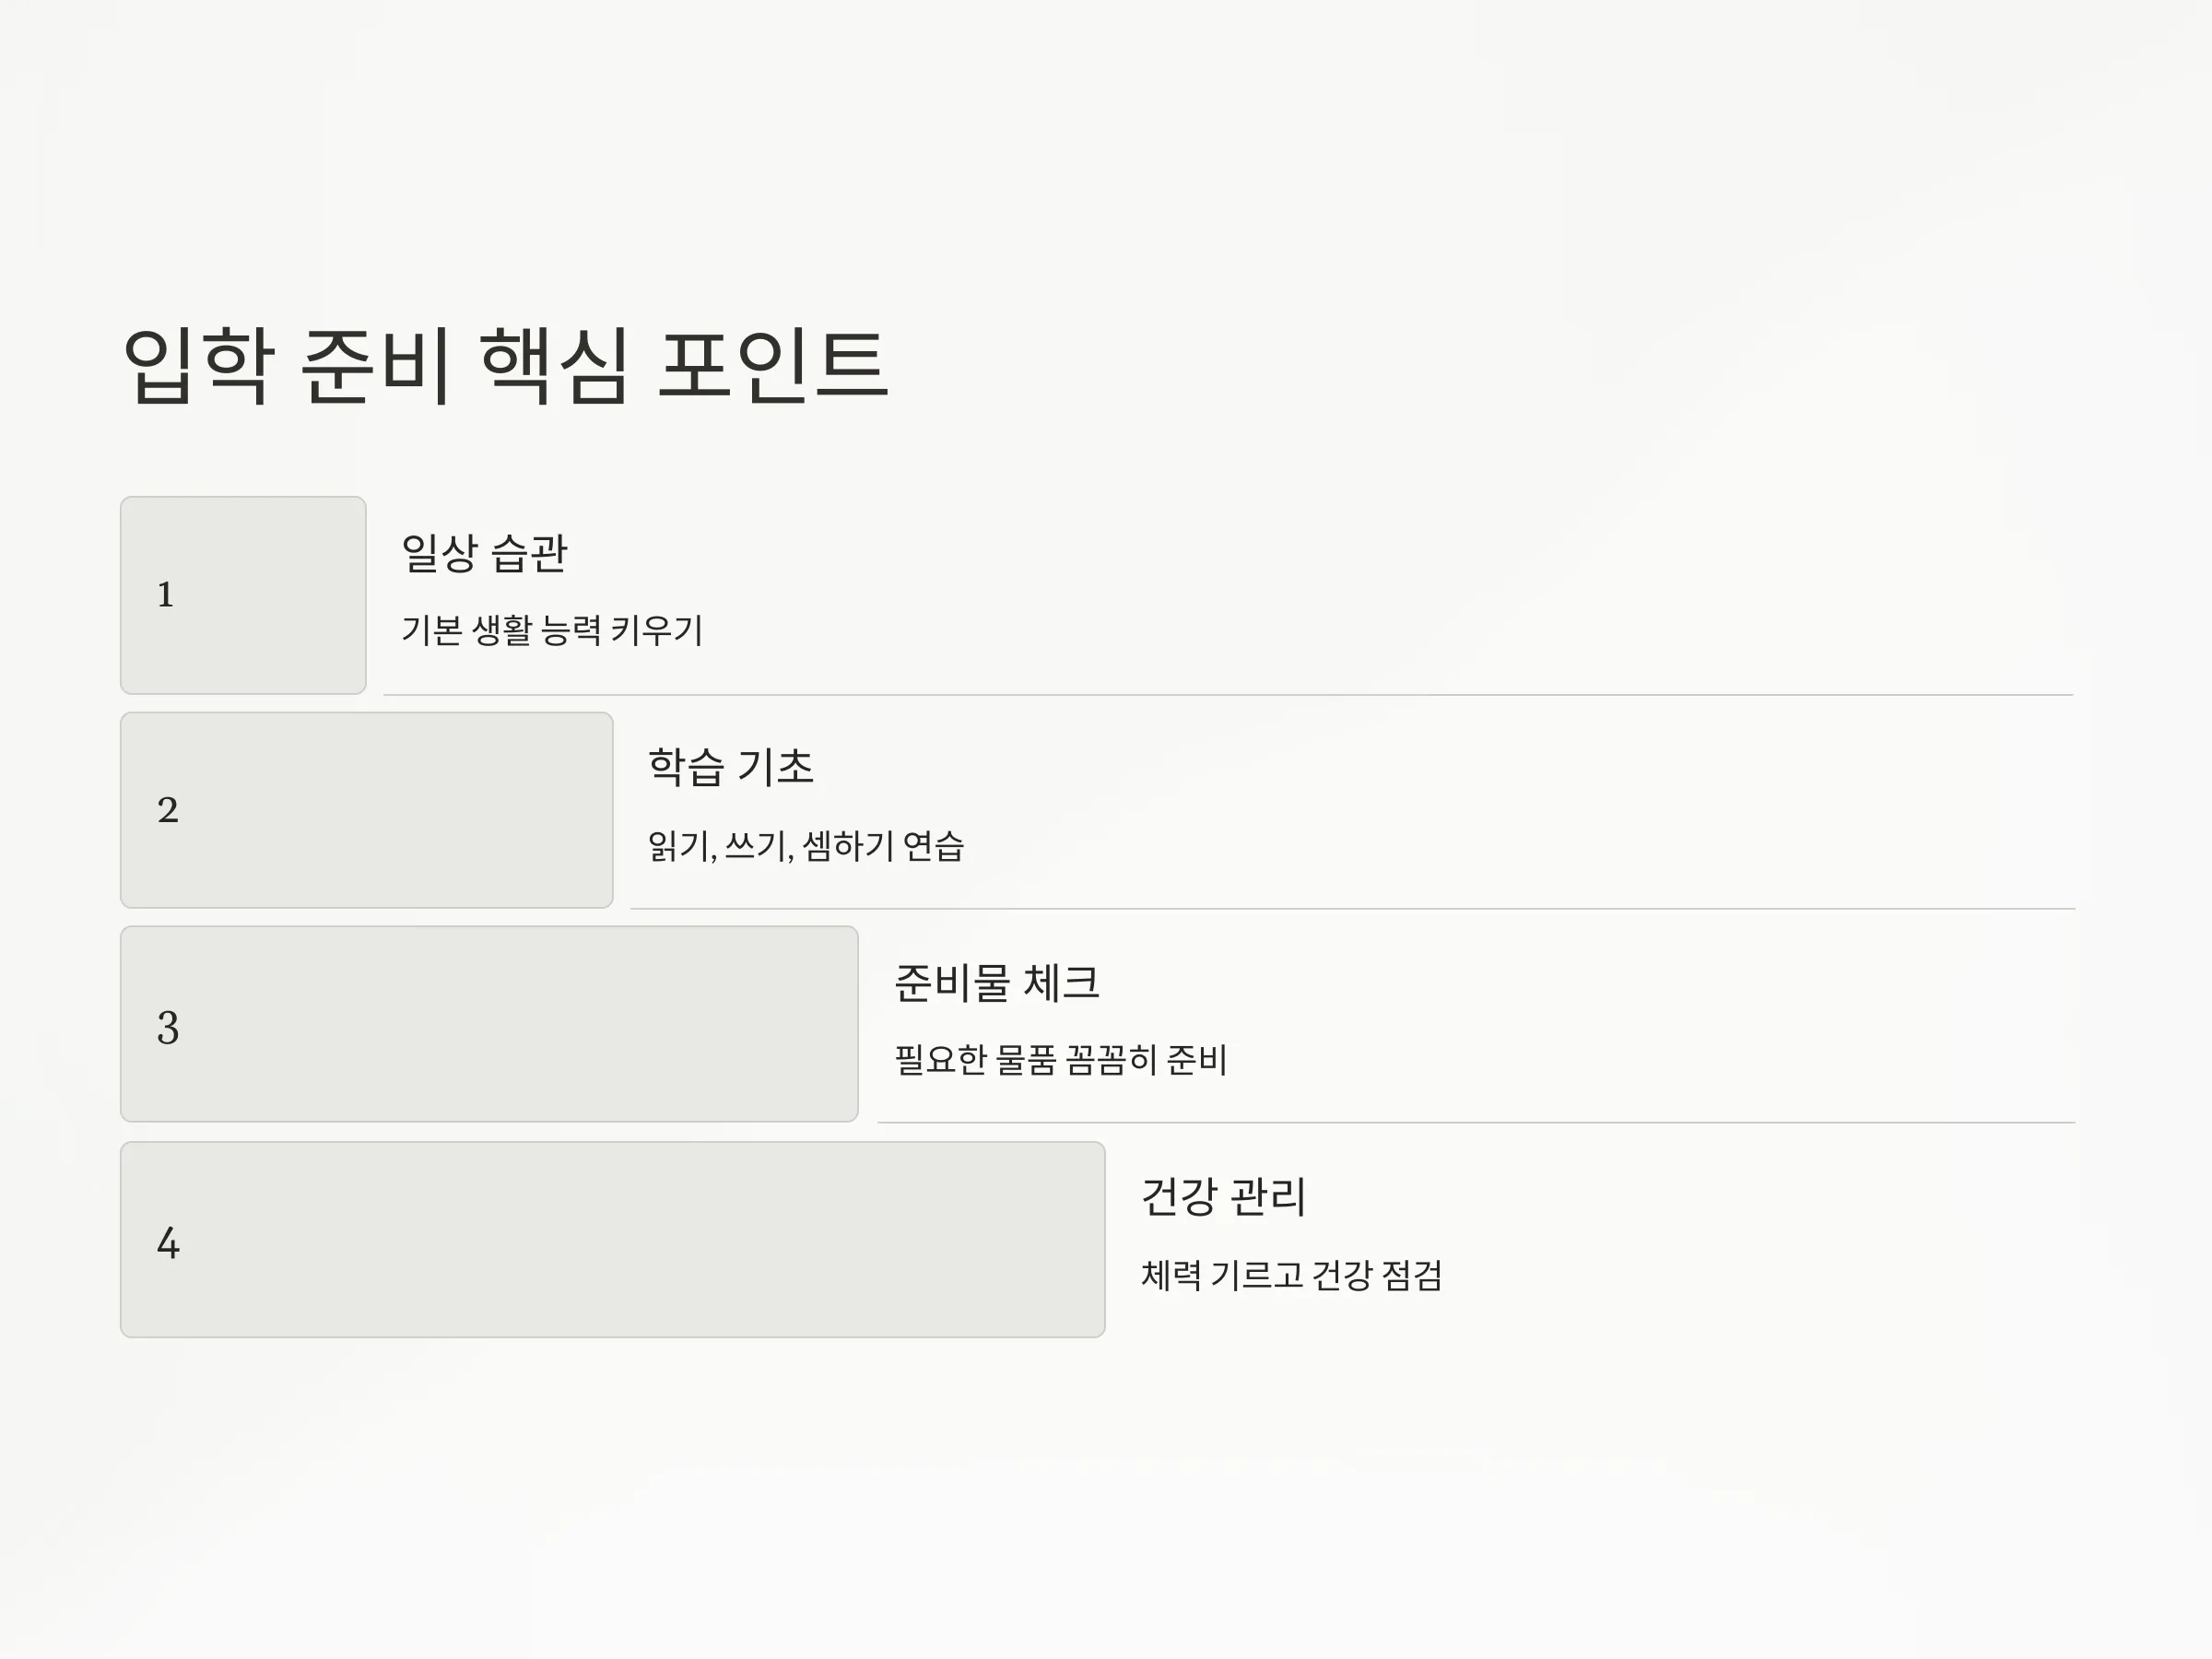The height and width of the screenshot is (1659, 2212).
Task: Click the number 1 box
Action: (x=243, y=595)
